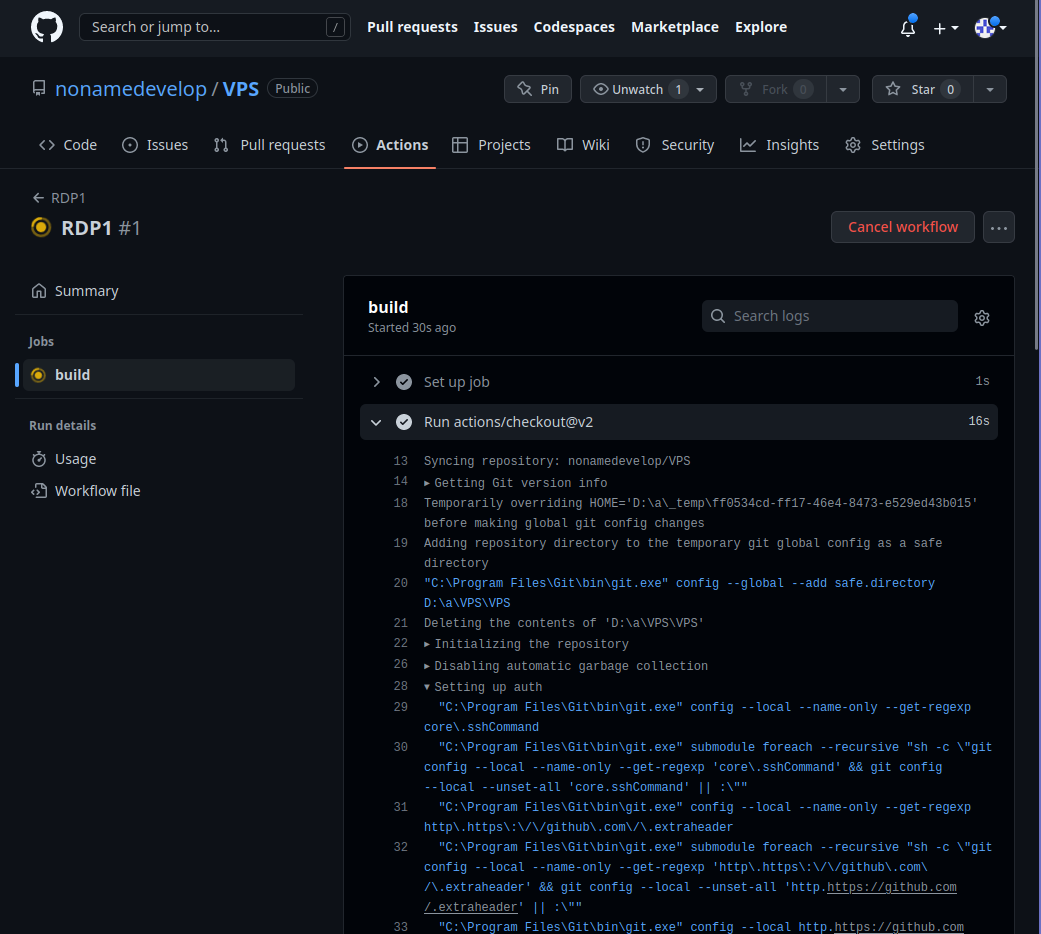Open the user avatar menu
This screenshot has height=934, width=1041.
990,28
